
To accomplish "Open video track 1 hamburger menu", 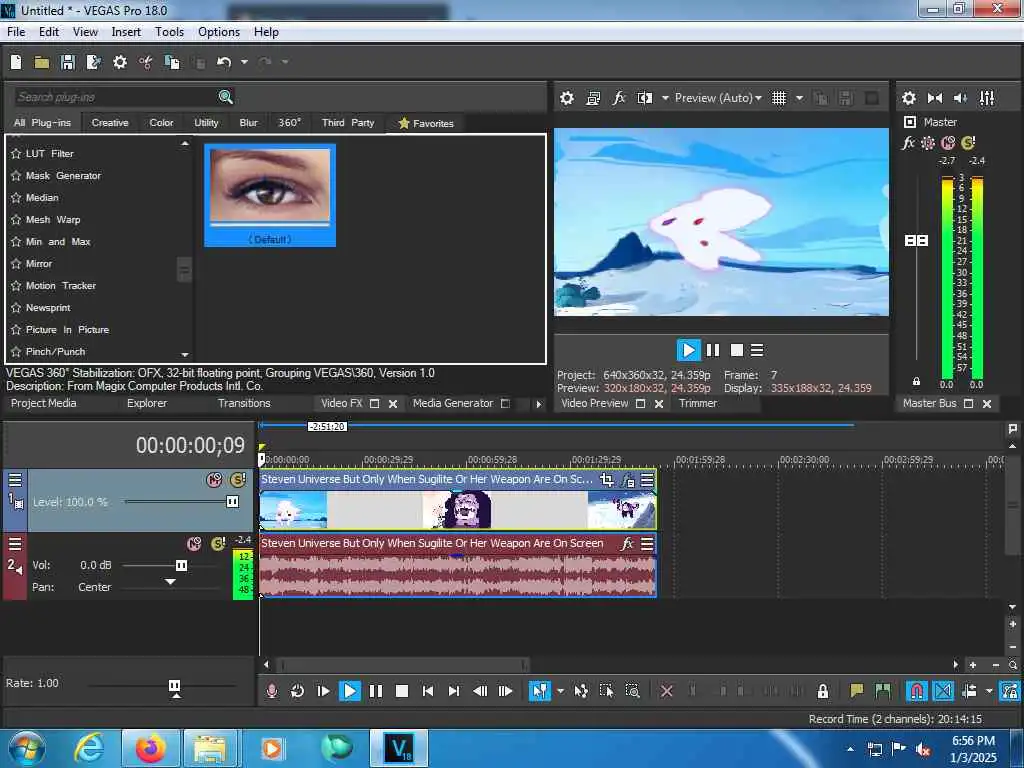I will pyautogui.click(x=15, y=480).
